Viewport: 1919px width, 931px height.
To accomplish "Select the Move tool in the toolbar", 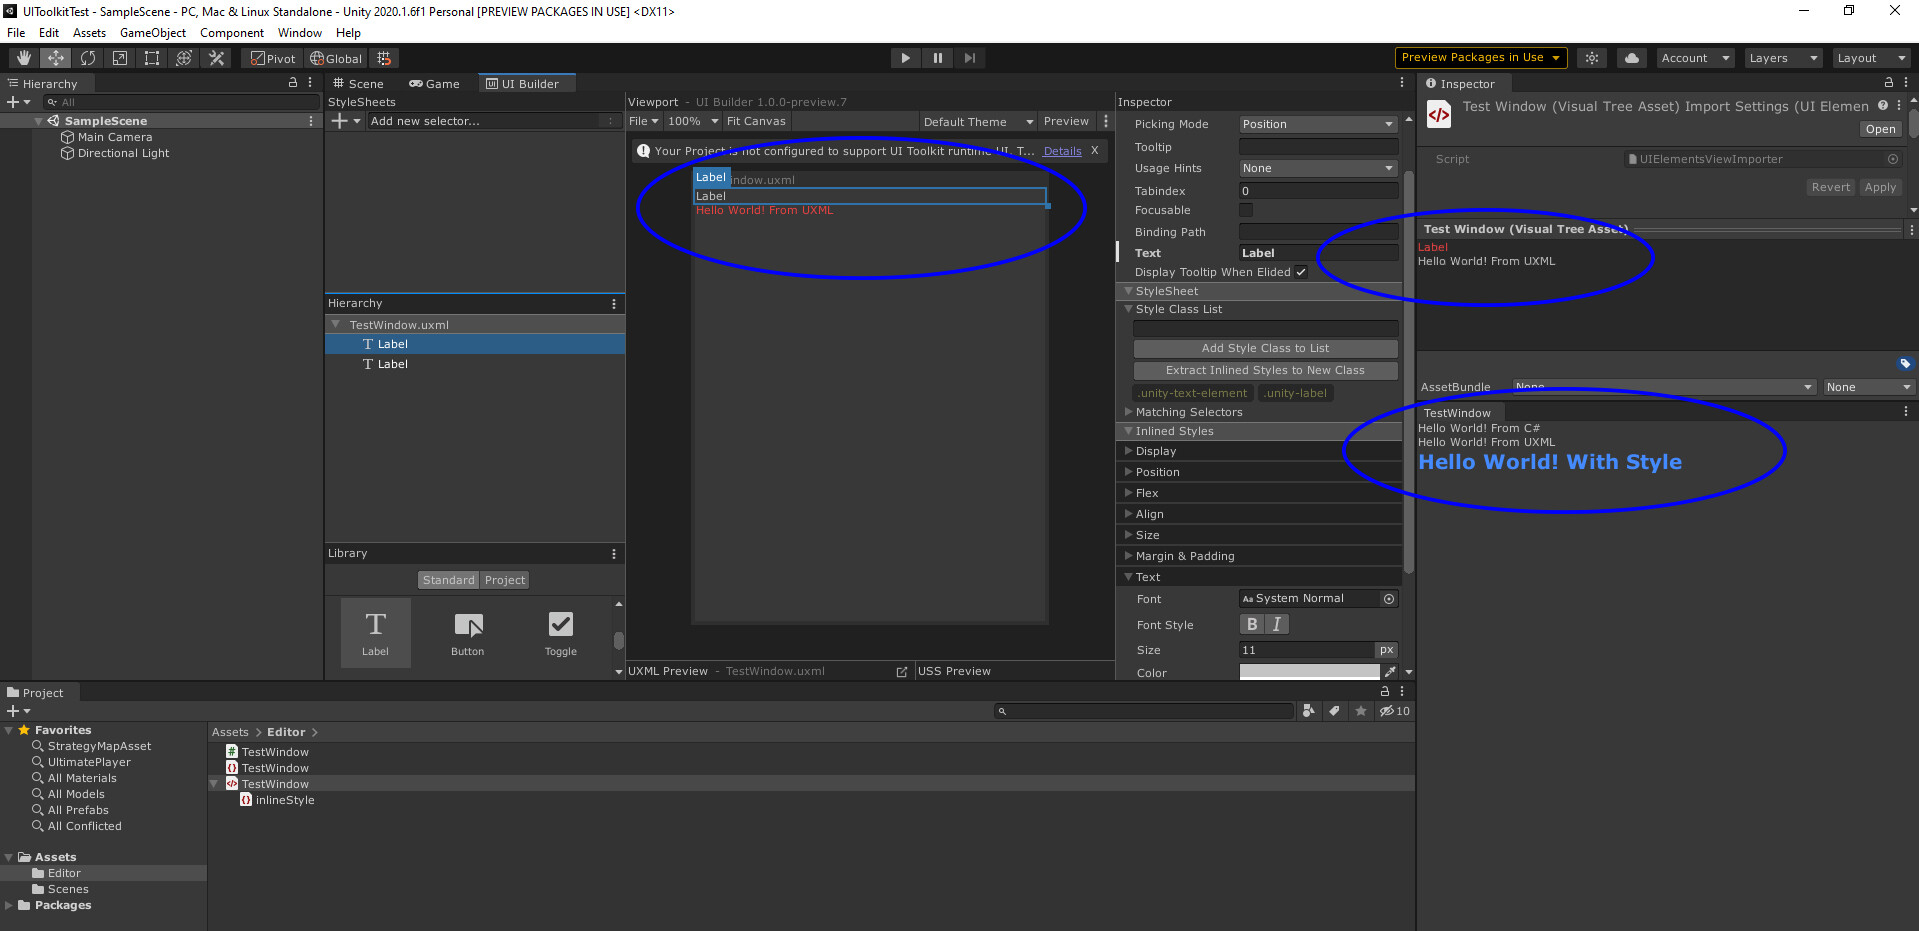I will coord(55,57).
